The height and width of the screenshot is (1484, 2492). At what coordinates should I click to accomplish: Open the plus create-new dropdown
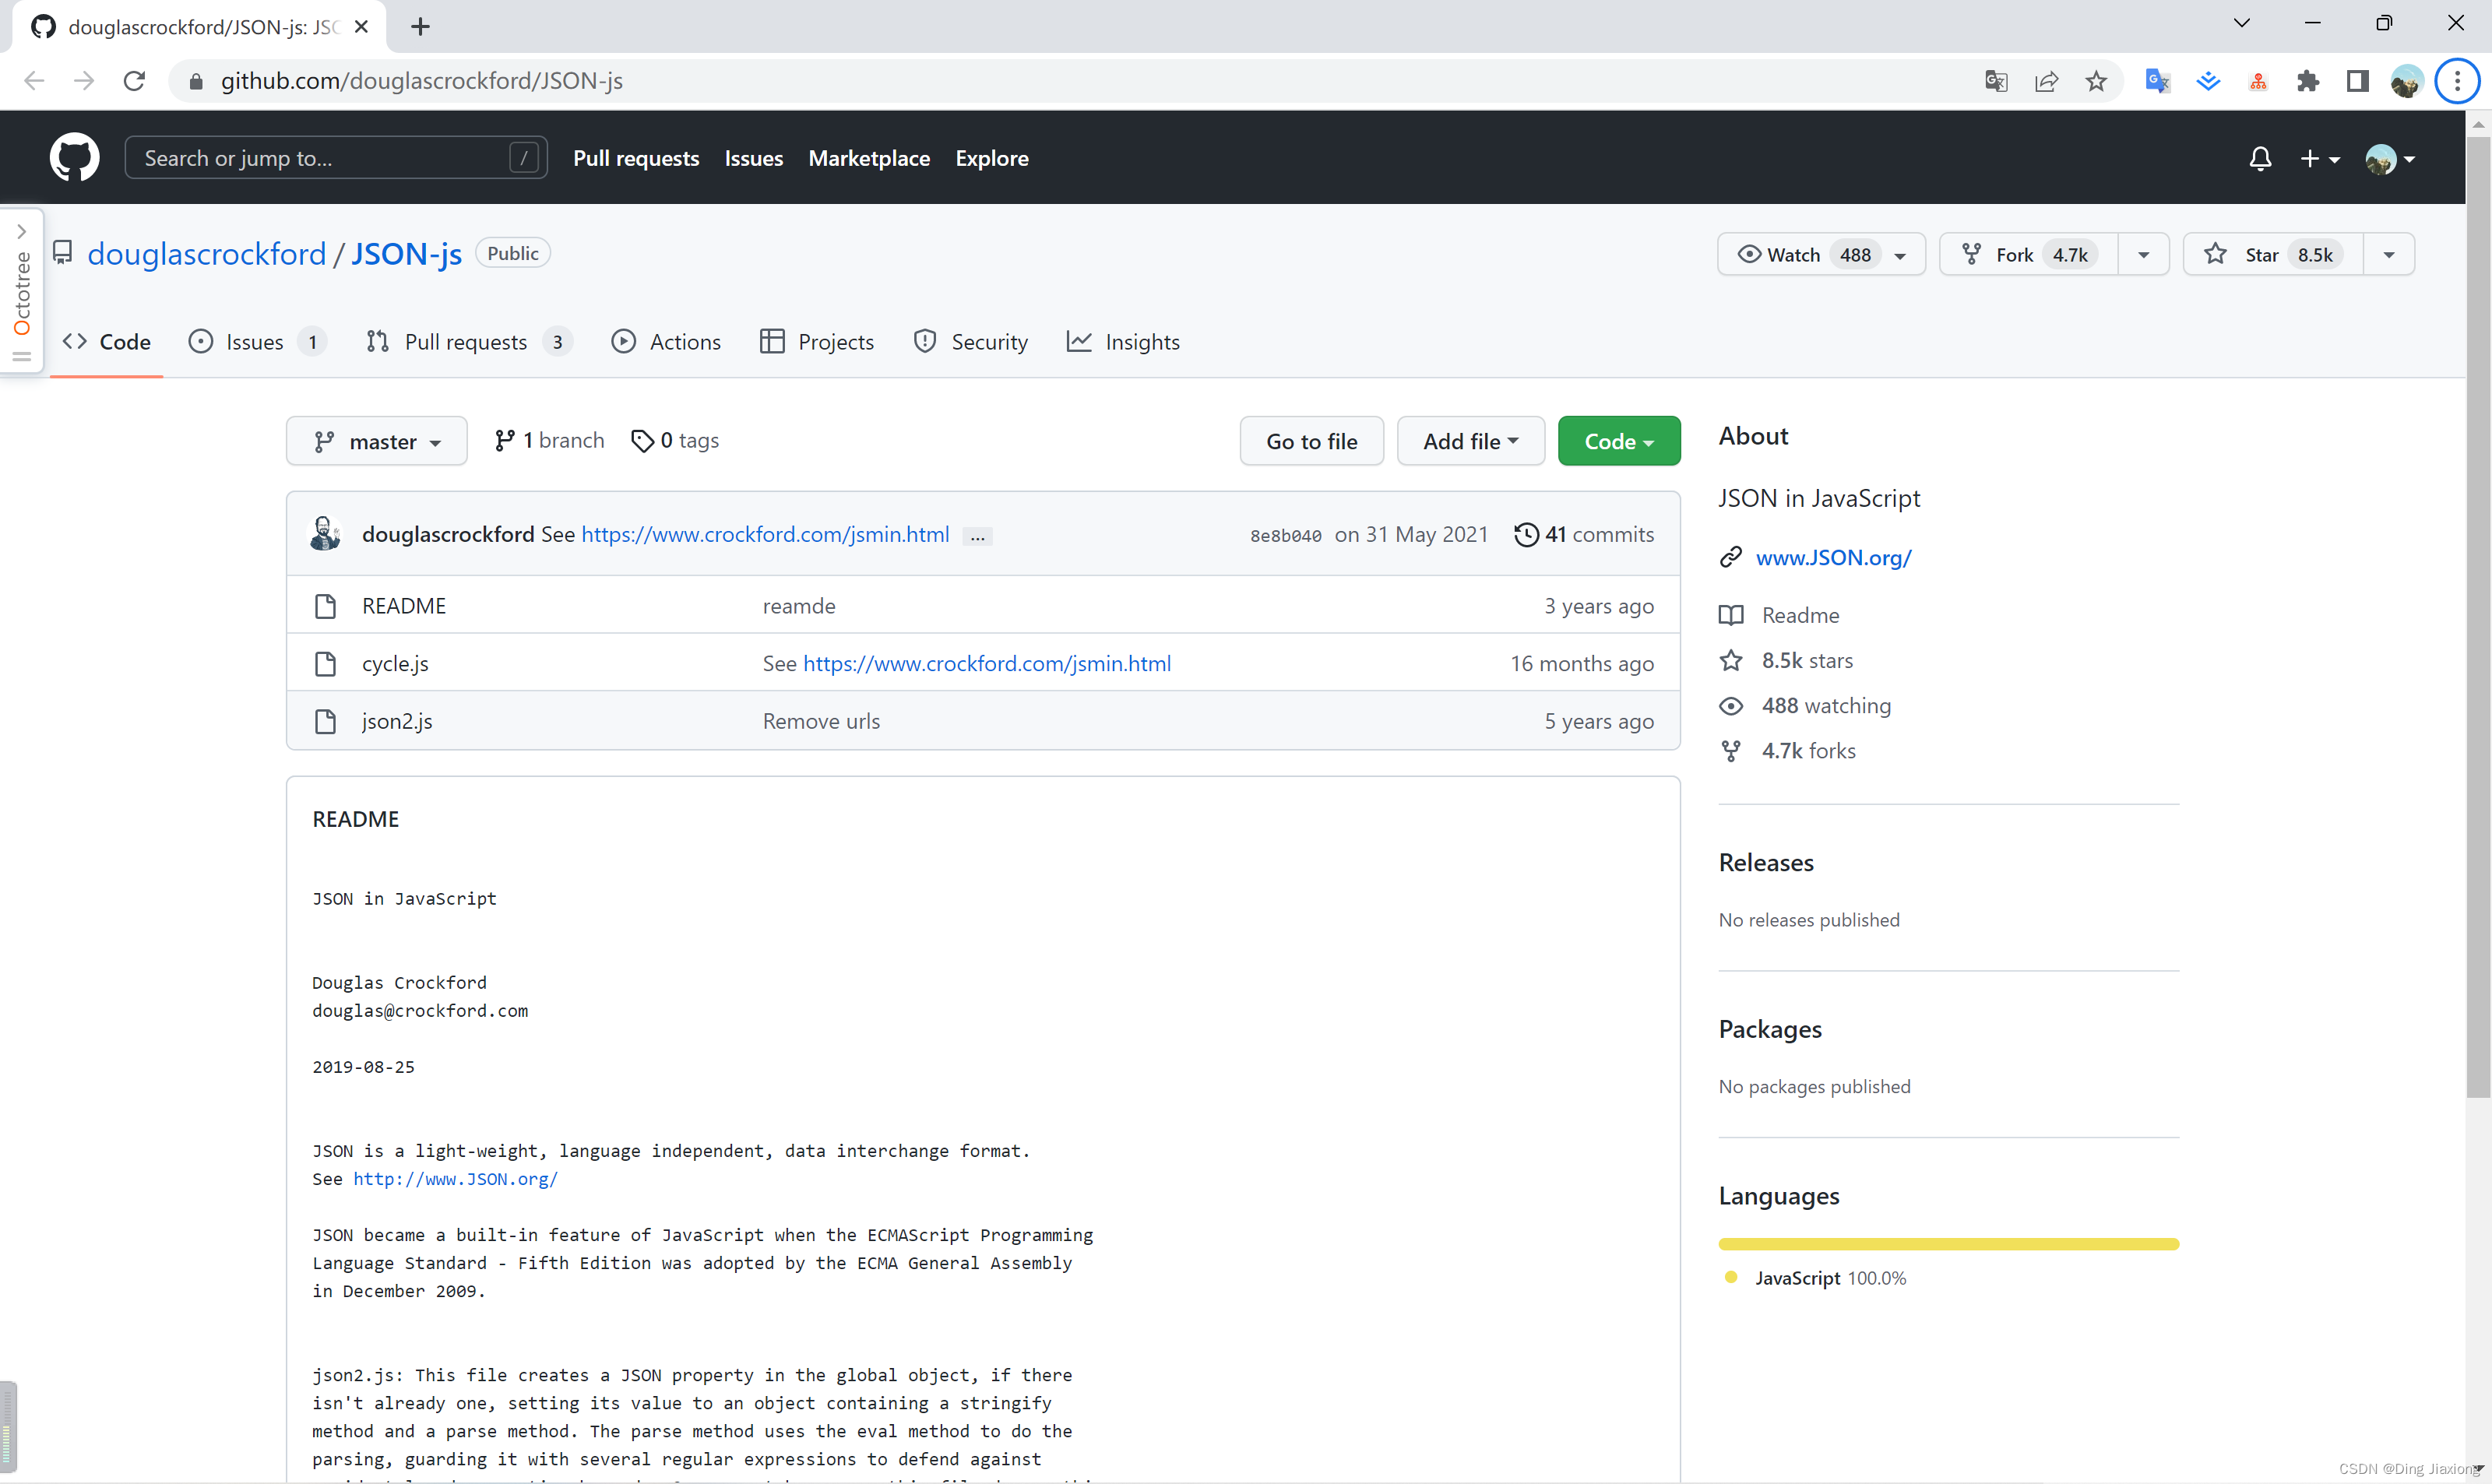[2319, 158]
